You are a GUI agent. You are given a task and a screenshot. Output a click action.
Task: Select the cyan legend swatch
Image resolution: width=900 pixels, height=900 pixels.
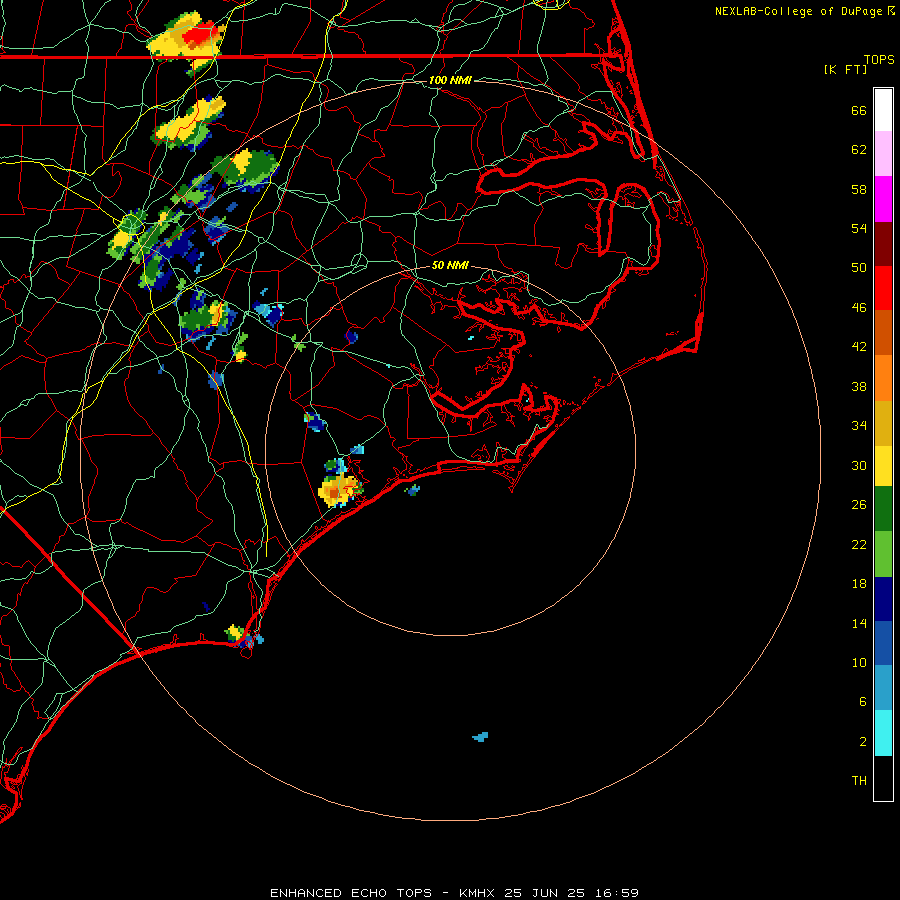[x=883, y=733]
